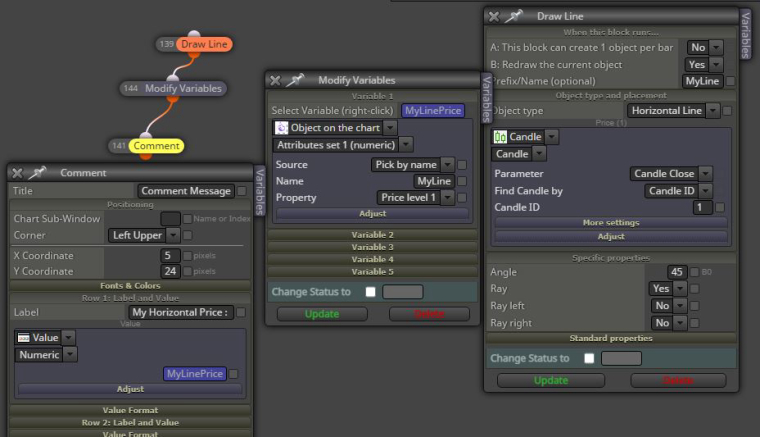
Task: Open Corner Left Upper dropdown
Action: tap(143, 235)
